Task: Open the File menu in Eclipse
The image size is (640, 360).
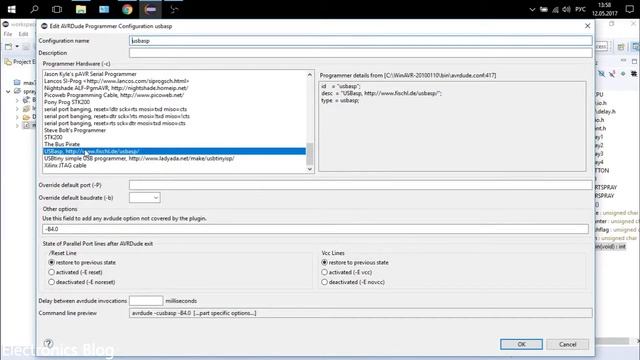Action: click(8, 34)
